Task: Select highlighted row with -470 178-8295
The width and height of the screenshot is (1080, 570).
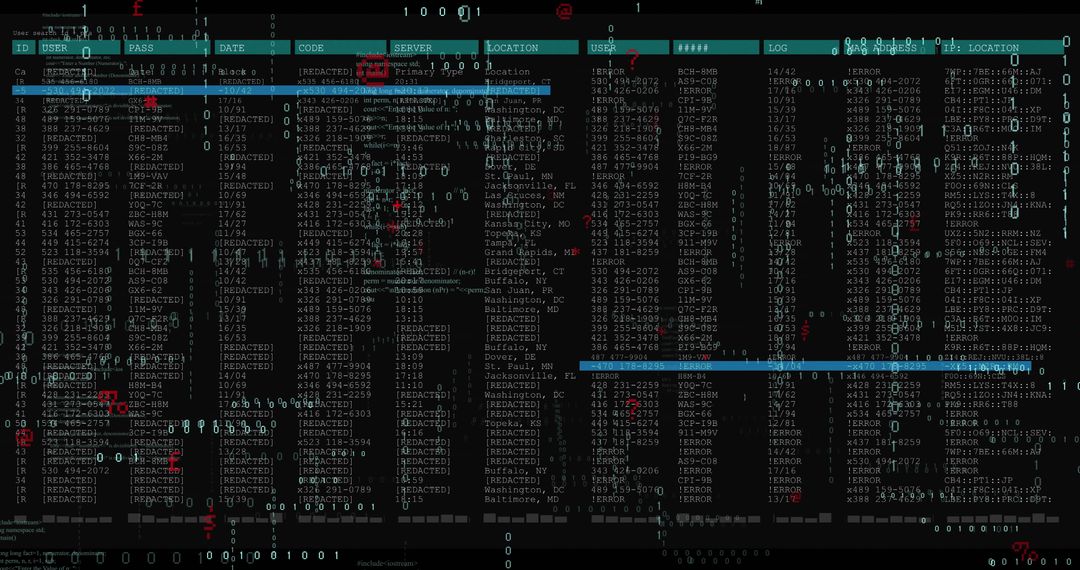Action: click(804, 366)
